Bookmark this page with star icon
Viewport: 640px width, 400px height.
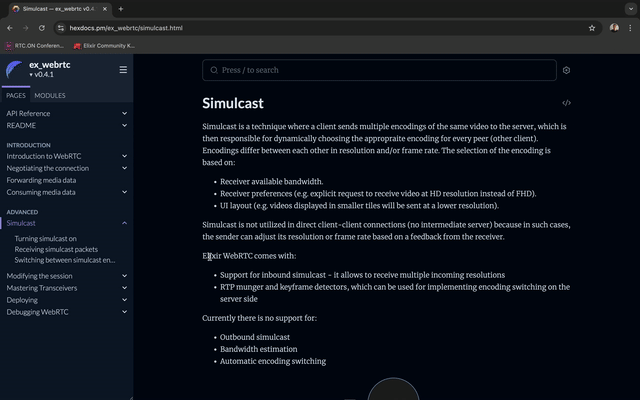(592, 28)
